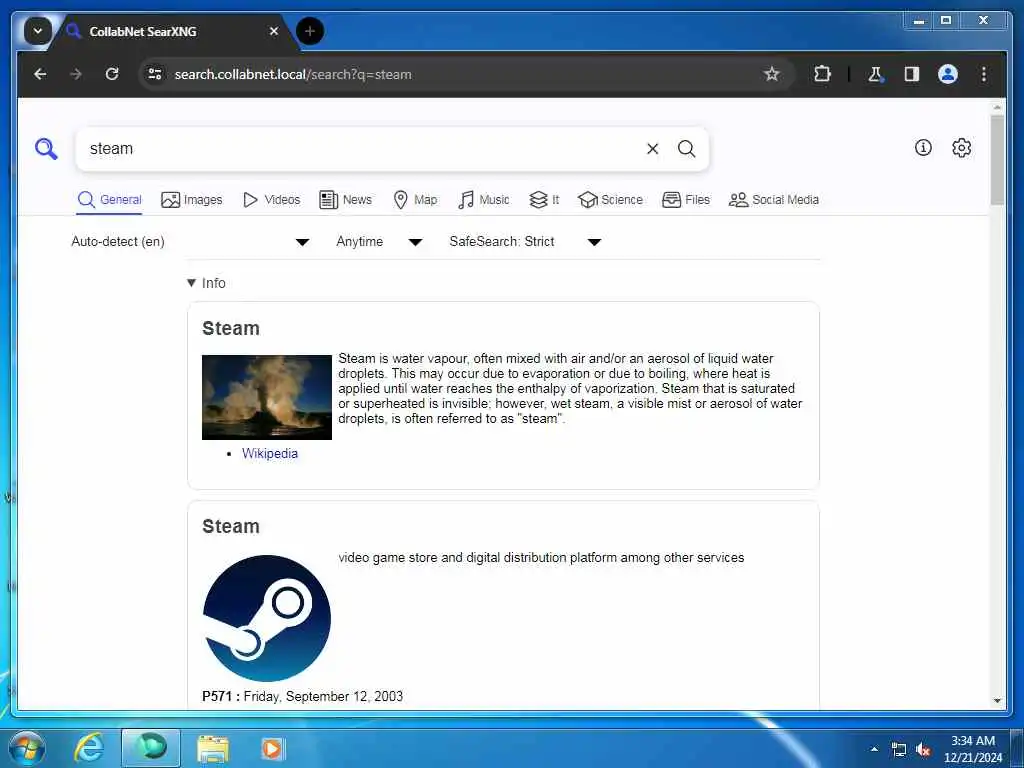Click the scroll down arrow of the page

[997, 701]
